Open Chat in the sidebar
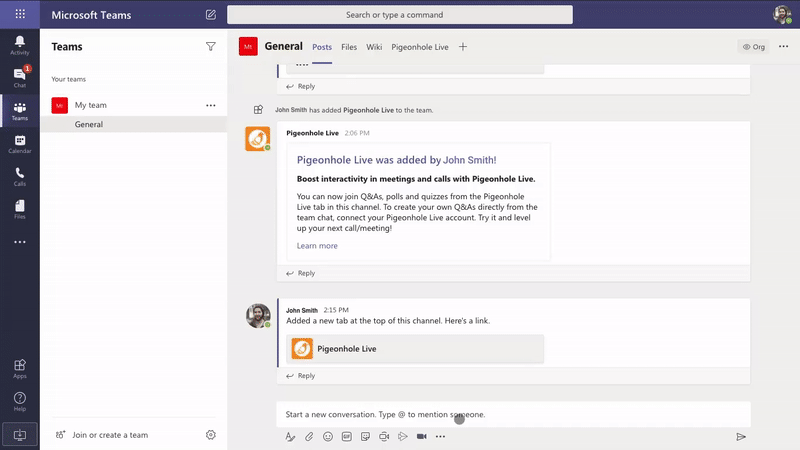Screen dimensions: 800x450 pyautogui.click(x=20, y=78)
